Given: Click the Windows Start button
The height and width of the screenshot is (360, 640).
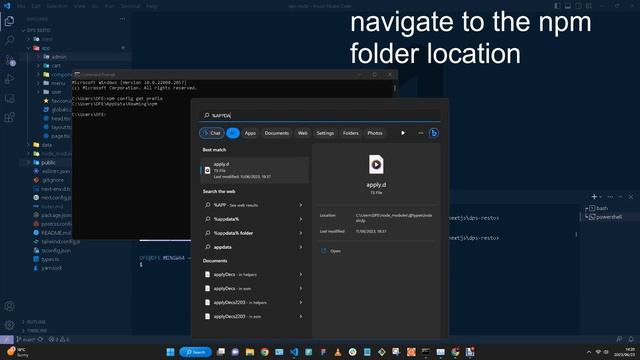Looking at the screenshot, I should point(170,352).
